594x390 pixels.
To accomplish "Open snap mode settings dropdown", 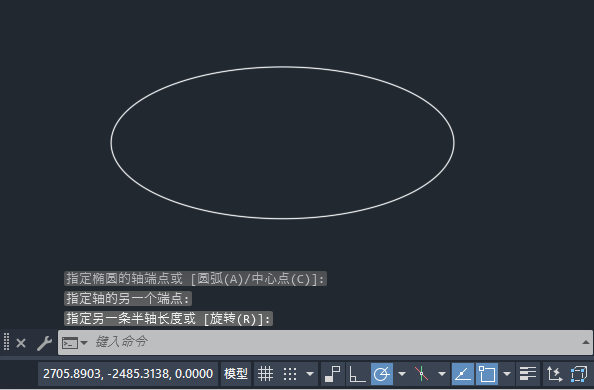I will [310, 374].
